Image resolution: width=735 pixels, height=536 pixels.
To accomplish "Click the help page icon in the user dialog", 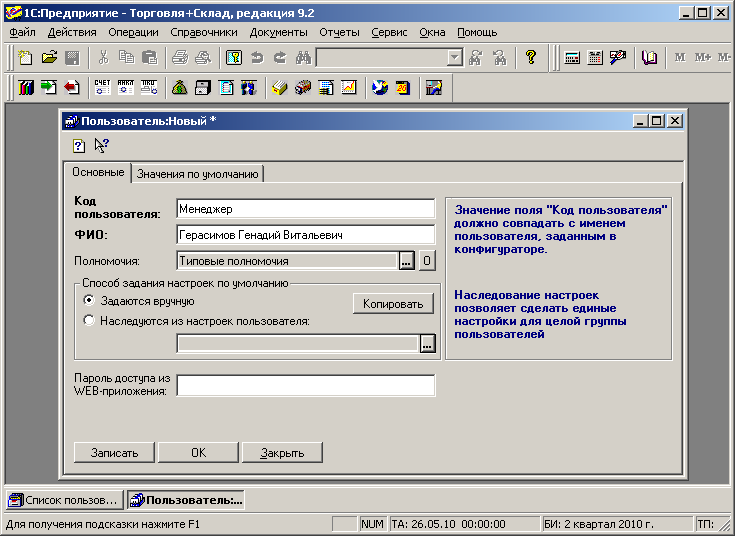I will pyautogui.click(x=79, y=146).
